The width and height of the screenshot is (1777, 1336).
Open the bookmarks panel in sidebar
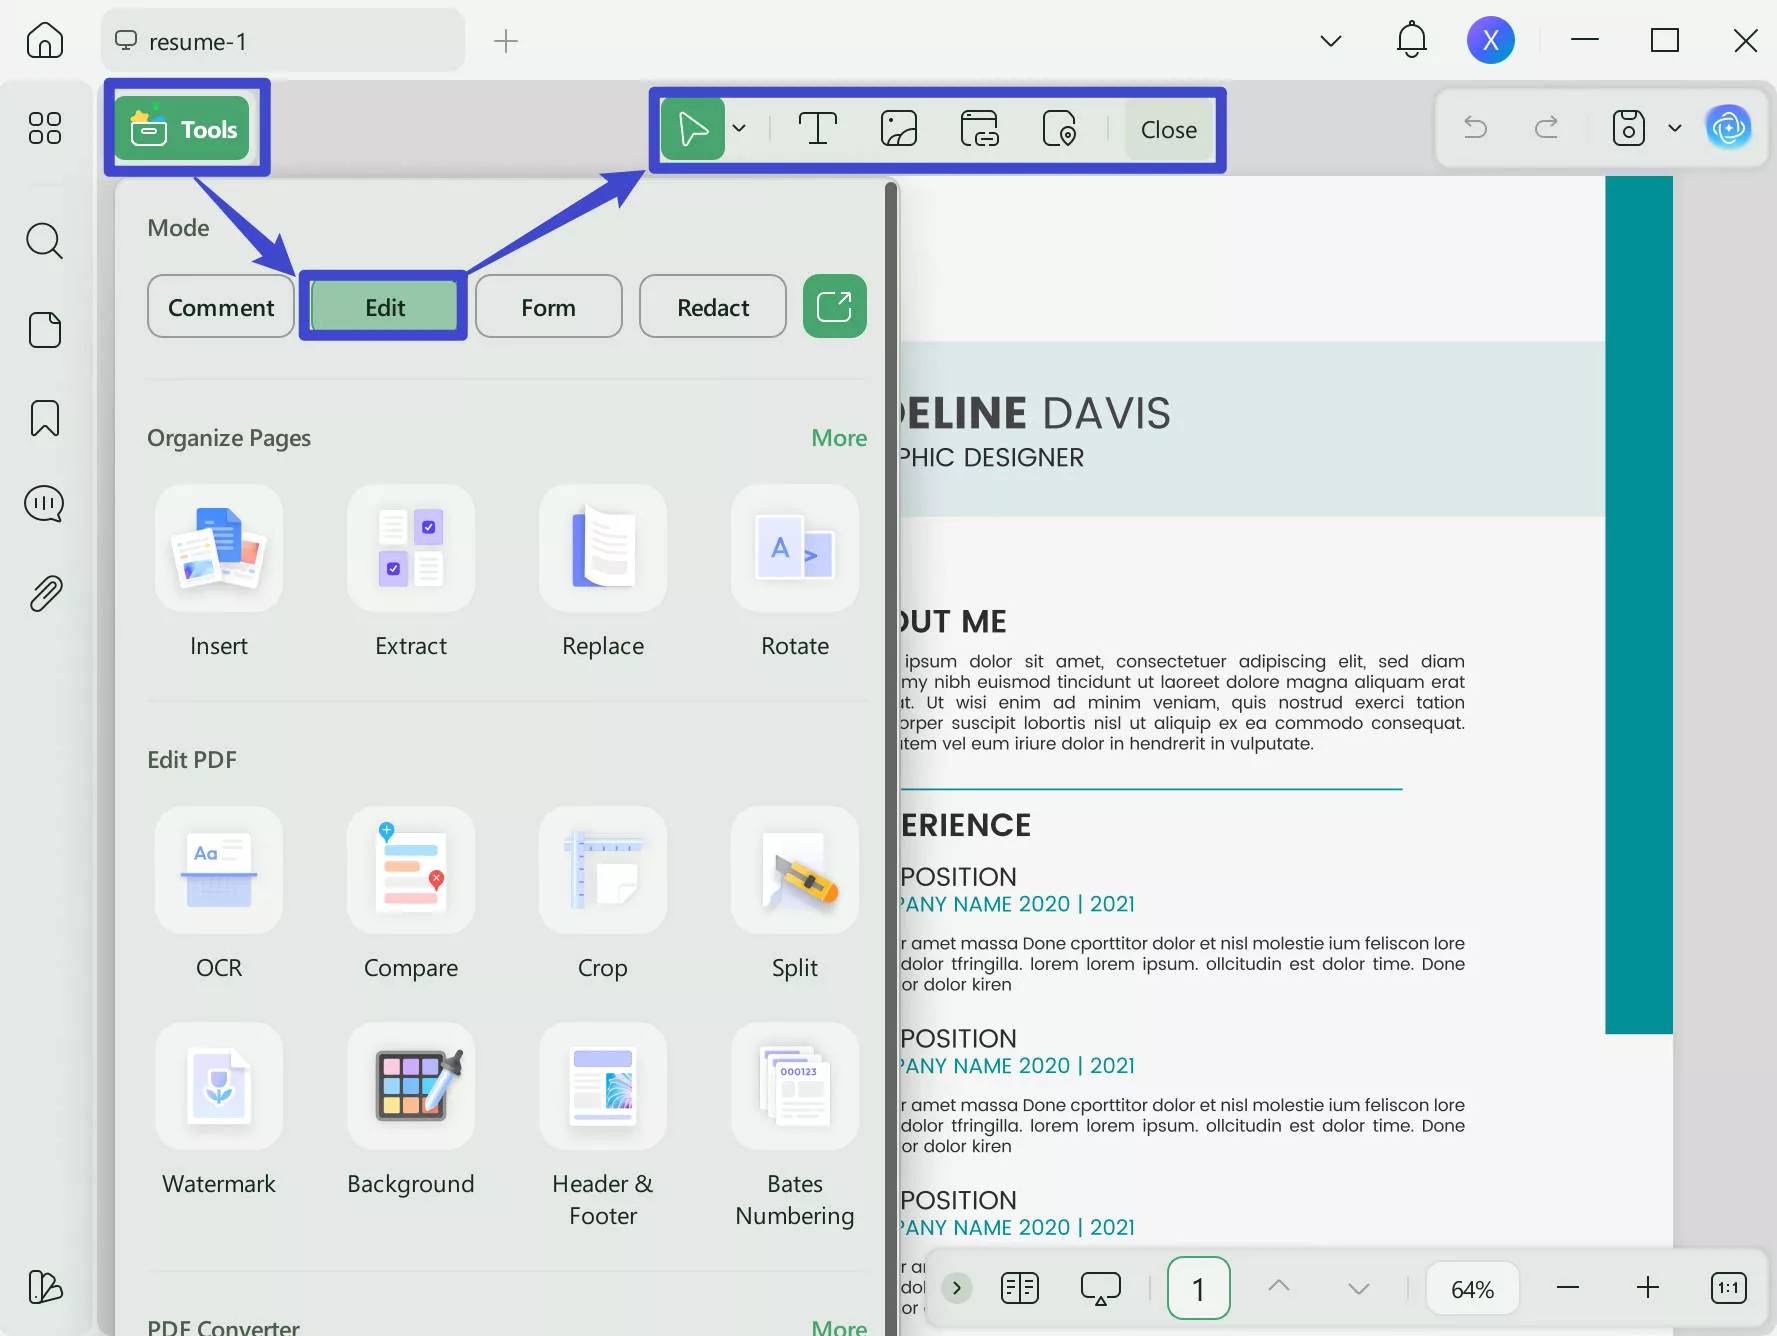click(x=45, y=418)
